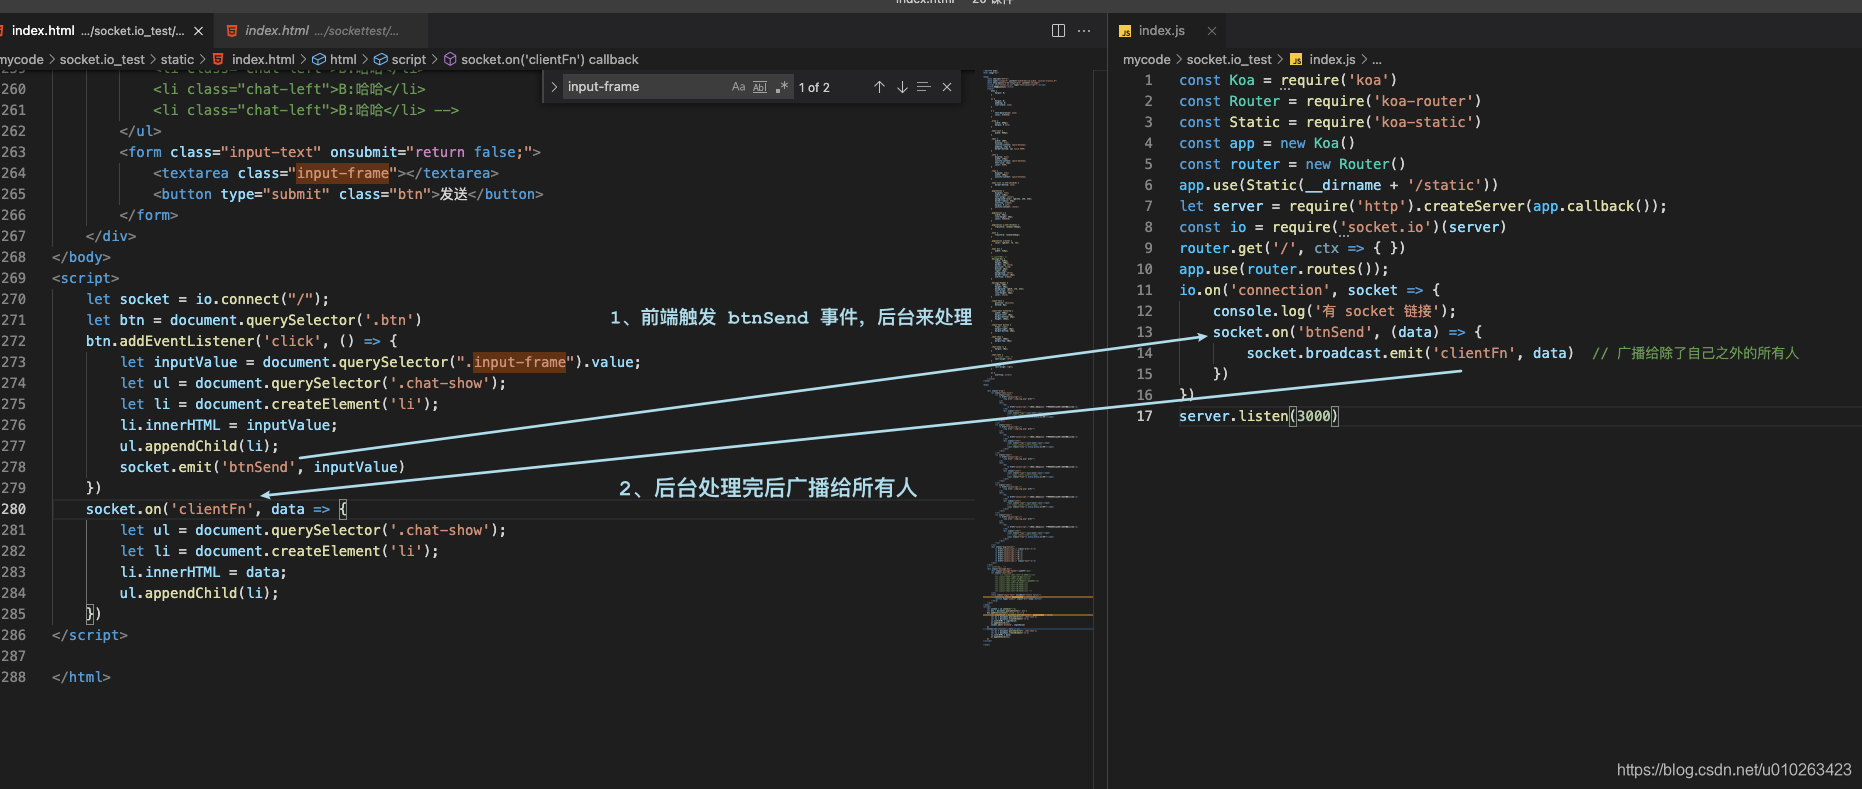1862x789 pixels.
Task: Click HTML5 icon on sockettest tab
Action: click(x=232, y=31)
